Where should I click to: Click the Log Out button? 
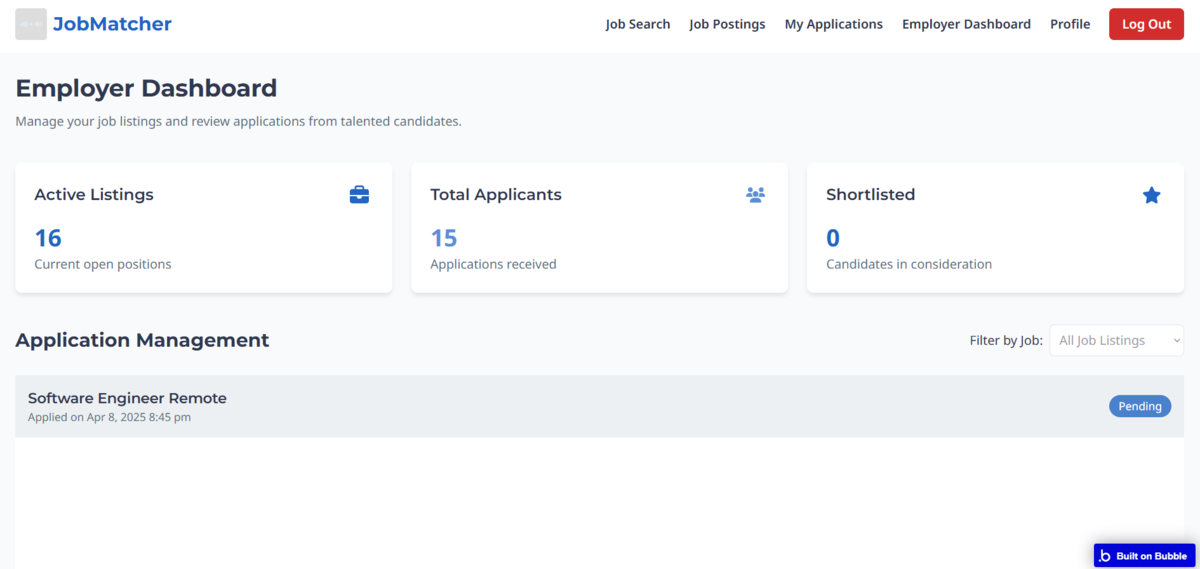coord(1146,24)
